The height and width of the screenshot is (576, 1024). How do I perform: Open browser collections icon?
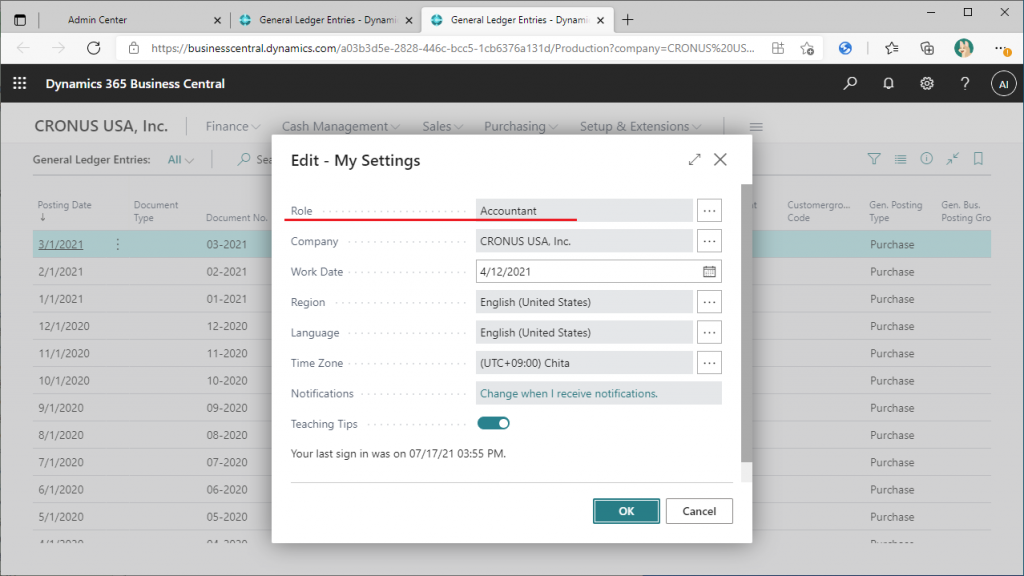click(927, 48)
